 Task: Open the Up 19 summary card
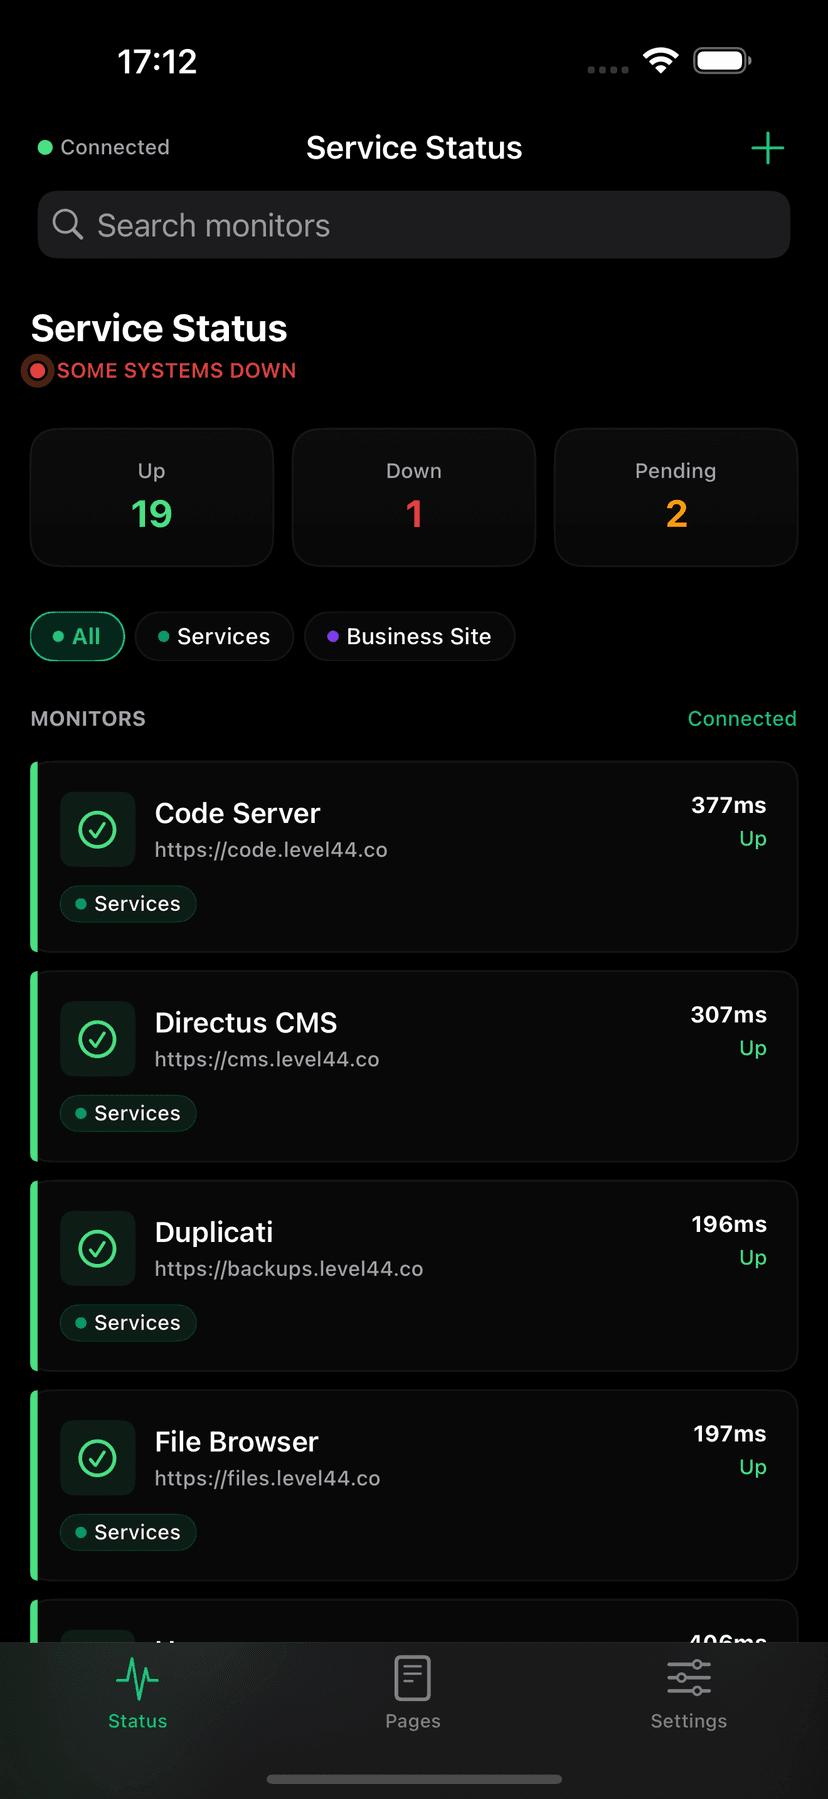click(x=152, y=497)
